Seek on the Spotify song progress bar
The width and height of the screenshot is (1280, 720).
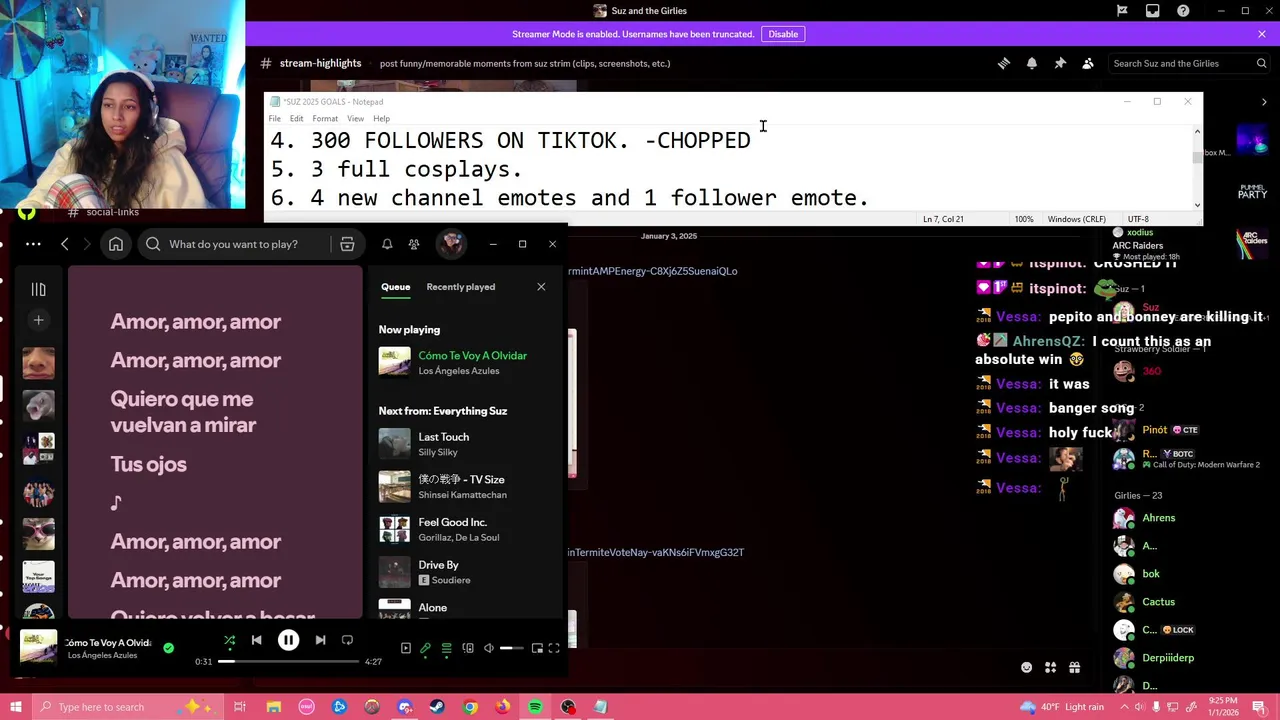coord(289,661)
